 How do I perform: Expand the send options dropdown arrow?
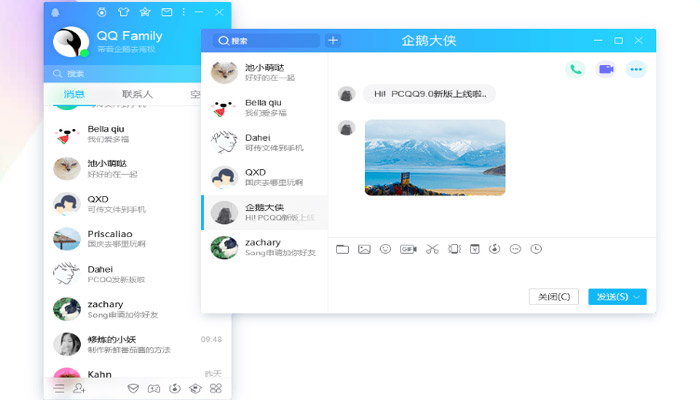click(x=638, y=297)
